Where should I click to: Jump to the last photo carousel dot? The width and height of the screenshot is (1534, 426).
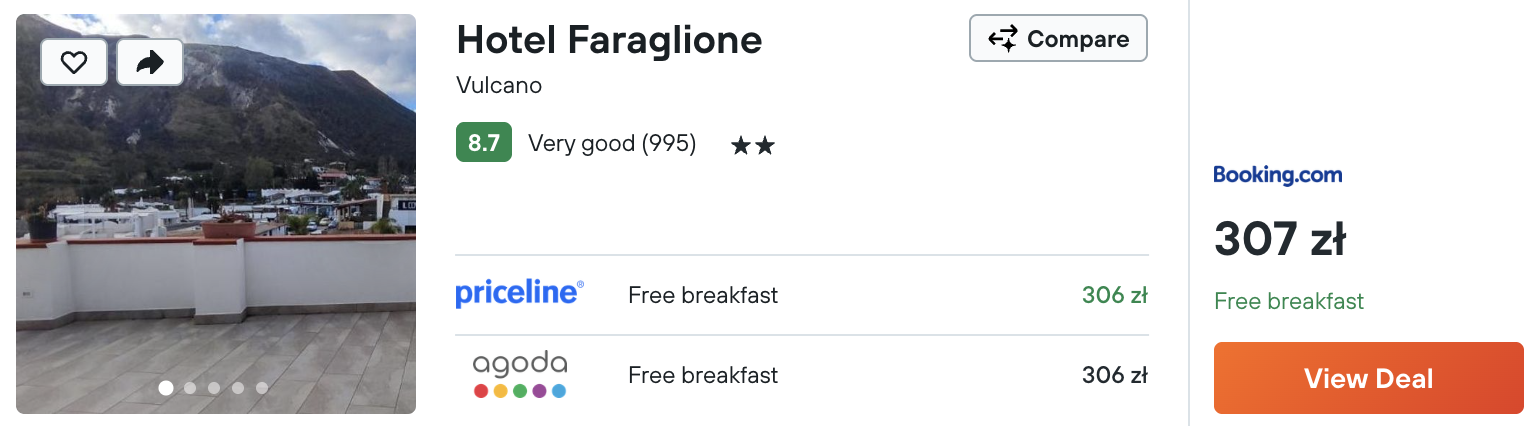click(262, 388)
